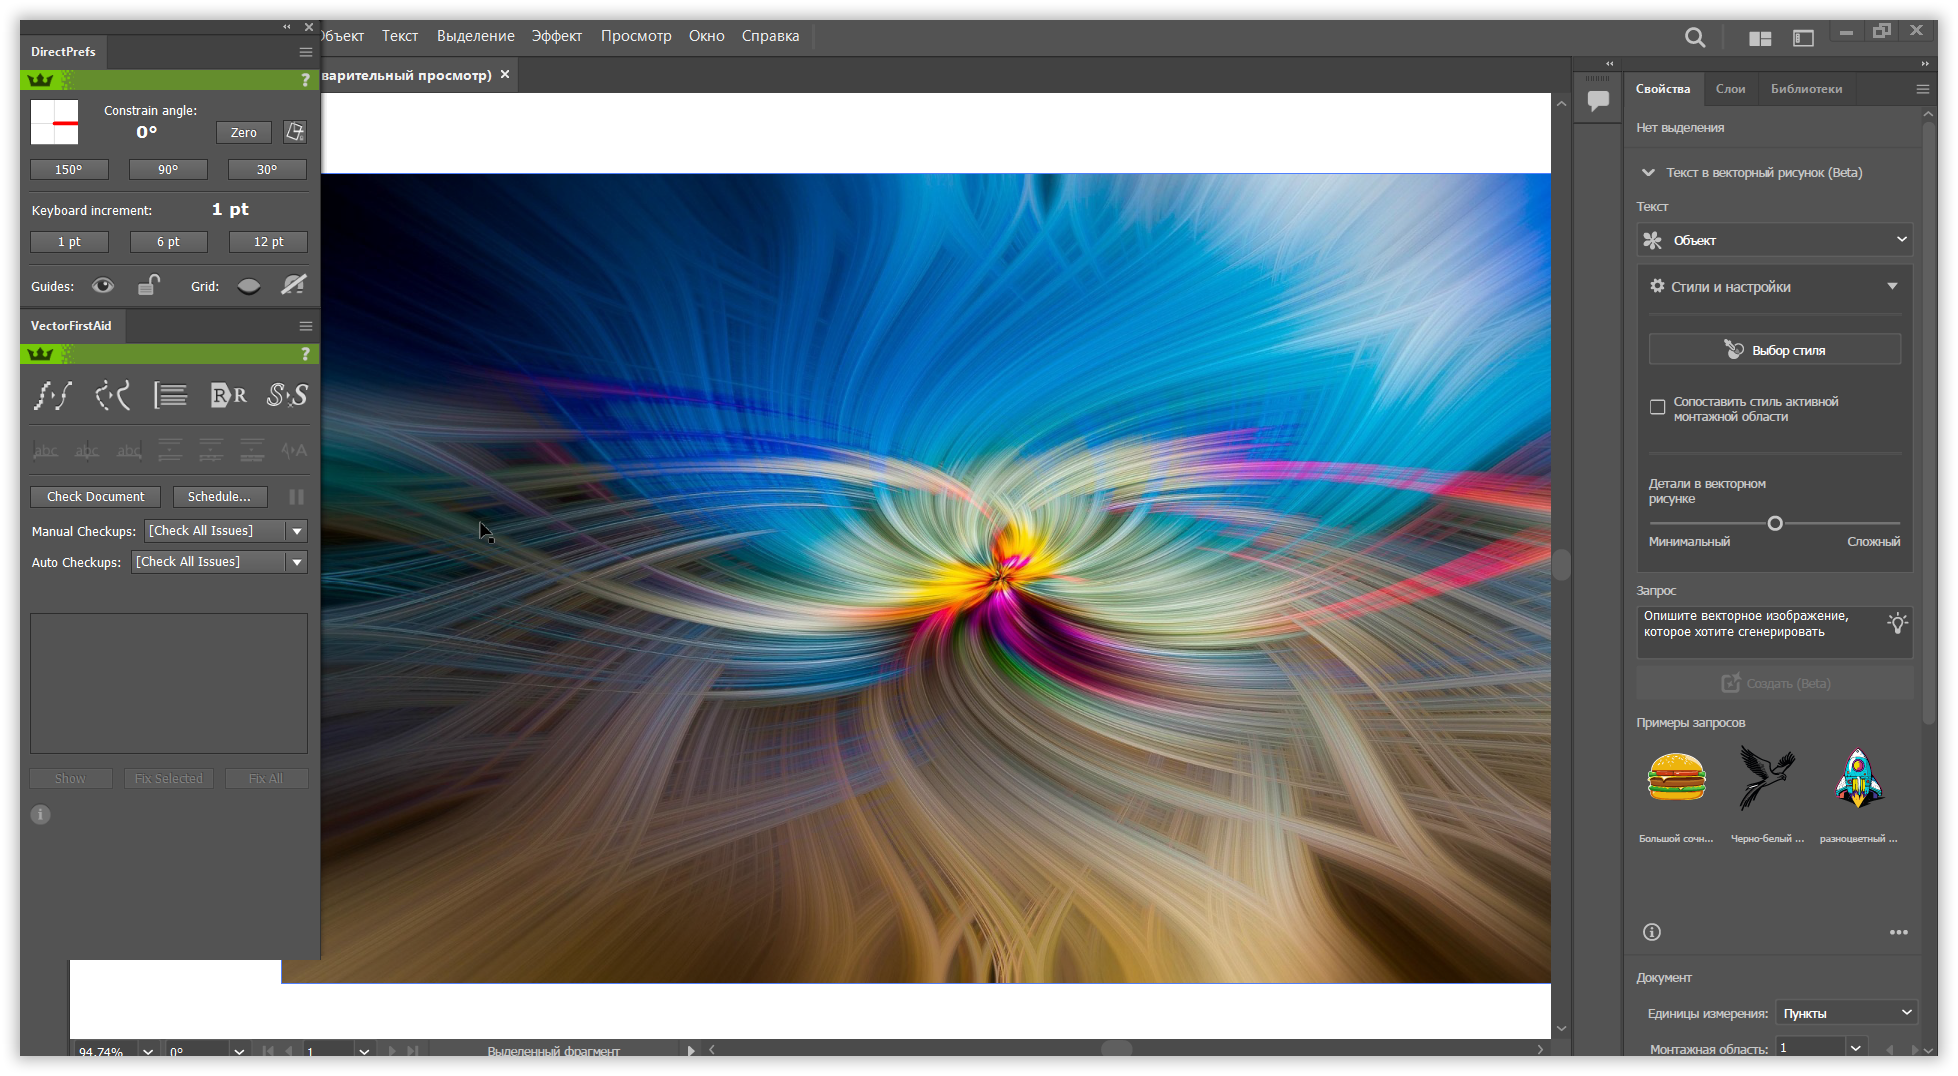Expand the Объект type dropdown
Screen dimensions: 1958x1076
click(1774, 240)
